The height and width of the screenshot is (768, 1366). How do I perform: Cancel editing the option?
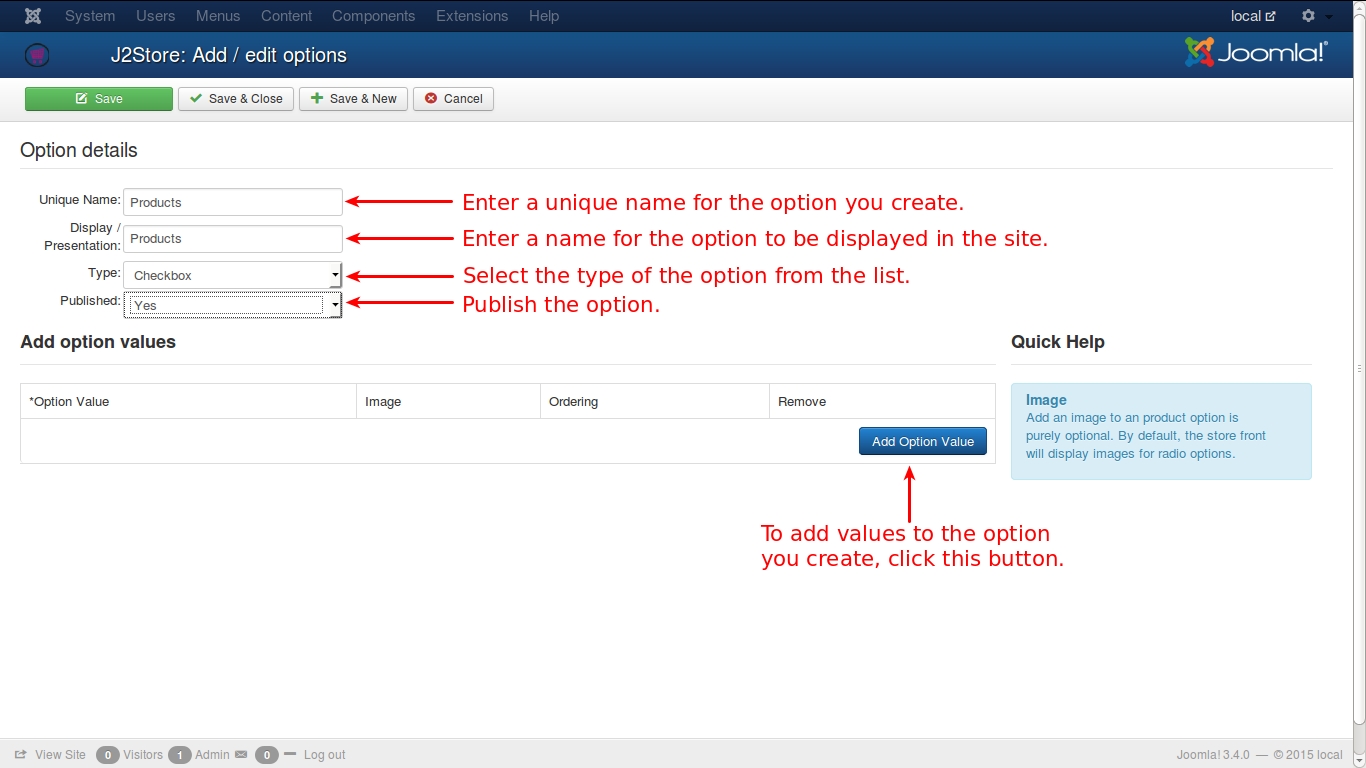453,99
